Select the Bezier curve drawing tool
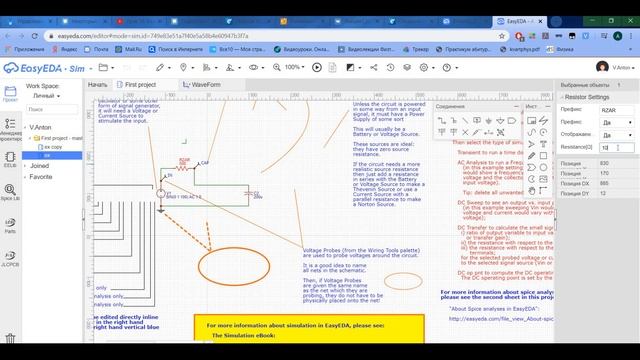The width and height of the screenshot is (640, 360). [531, 132]
